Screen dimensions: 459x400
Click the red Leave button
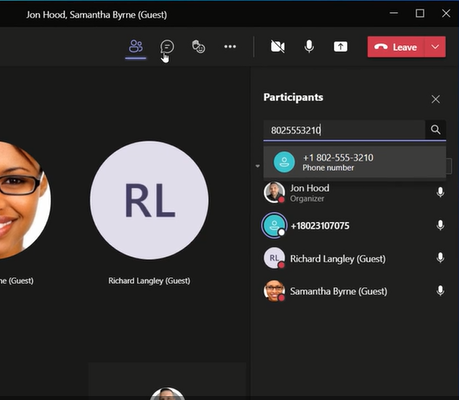396,47
